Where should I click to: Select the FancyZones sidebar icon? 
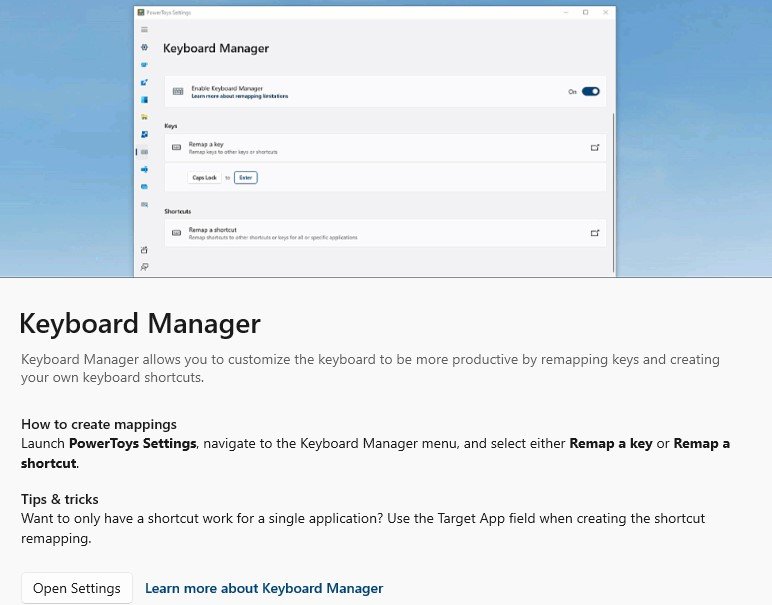click(144, 99)
